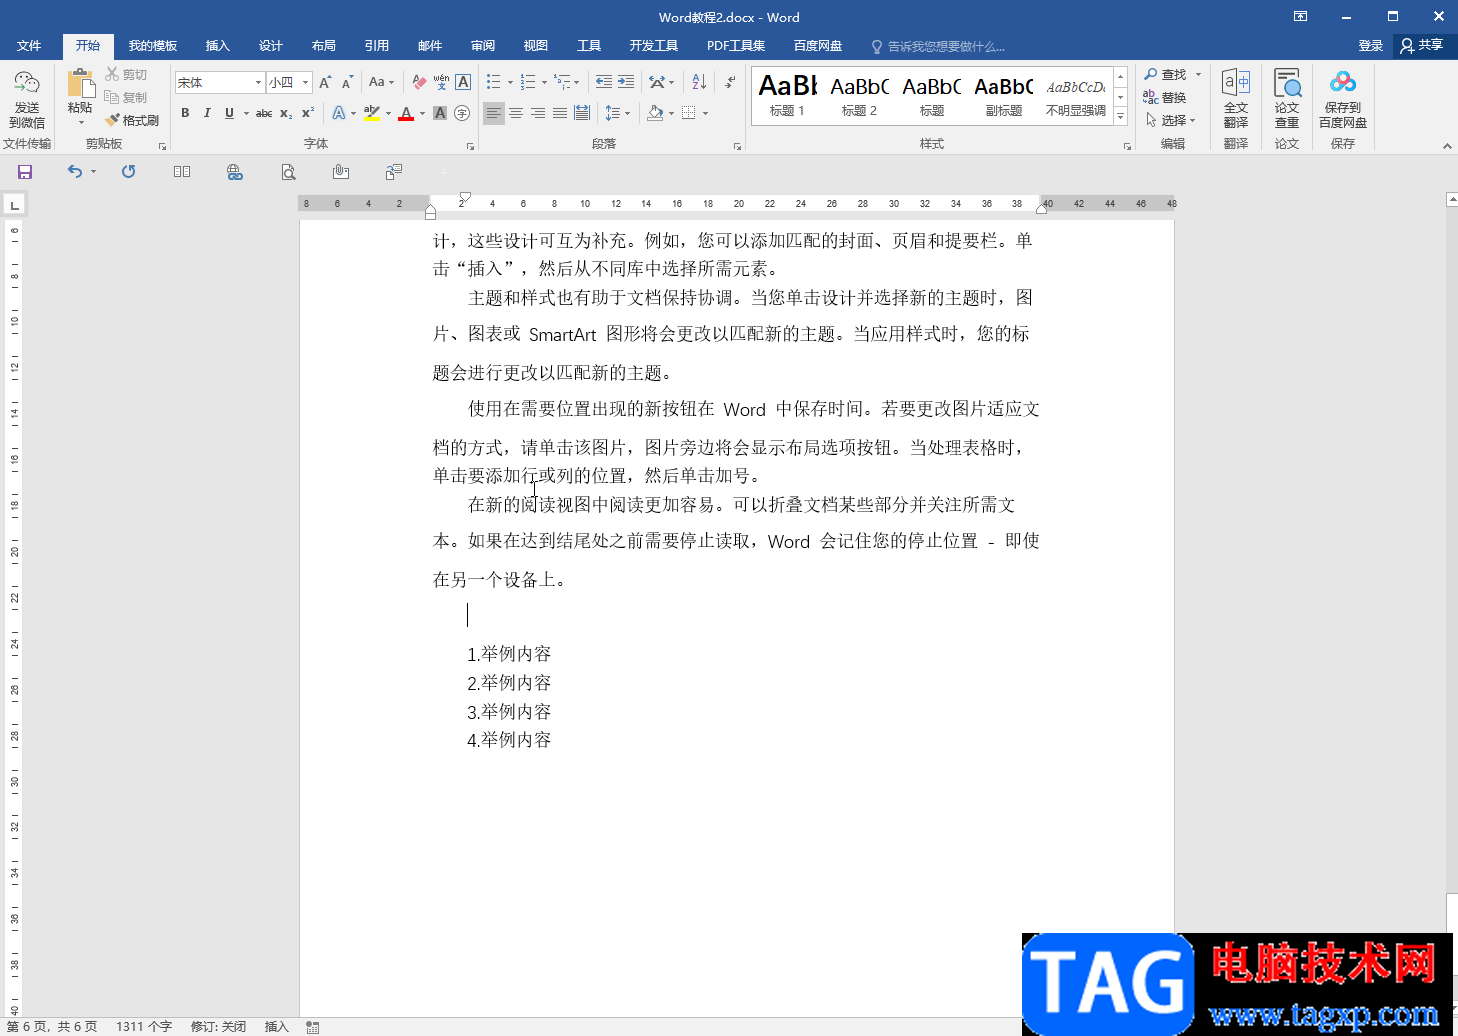Click the Cut (剪切) button
The height and width of the screenshot is (1036, 1458).
(127, 75)
